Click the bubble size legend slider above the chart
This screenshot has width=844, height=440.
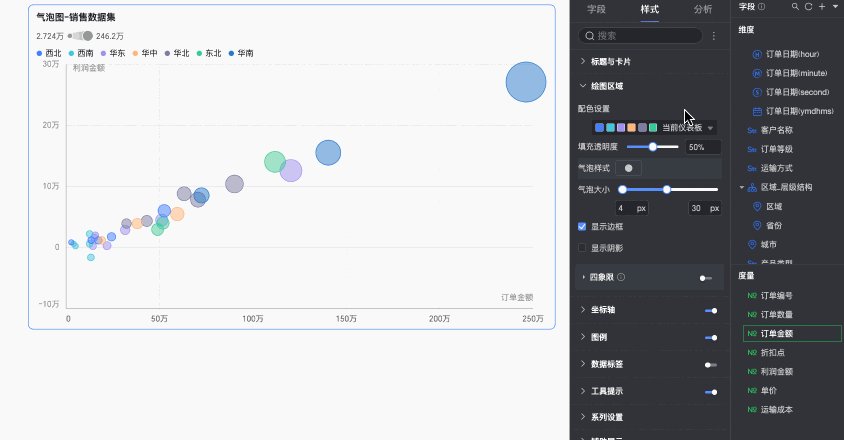click(80, 36)
